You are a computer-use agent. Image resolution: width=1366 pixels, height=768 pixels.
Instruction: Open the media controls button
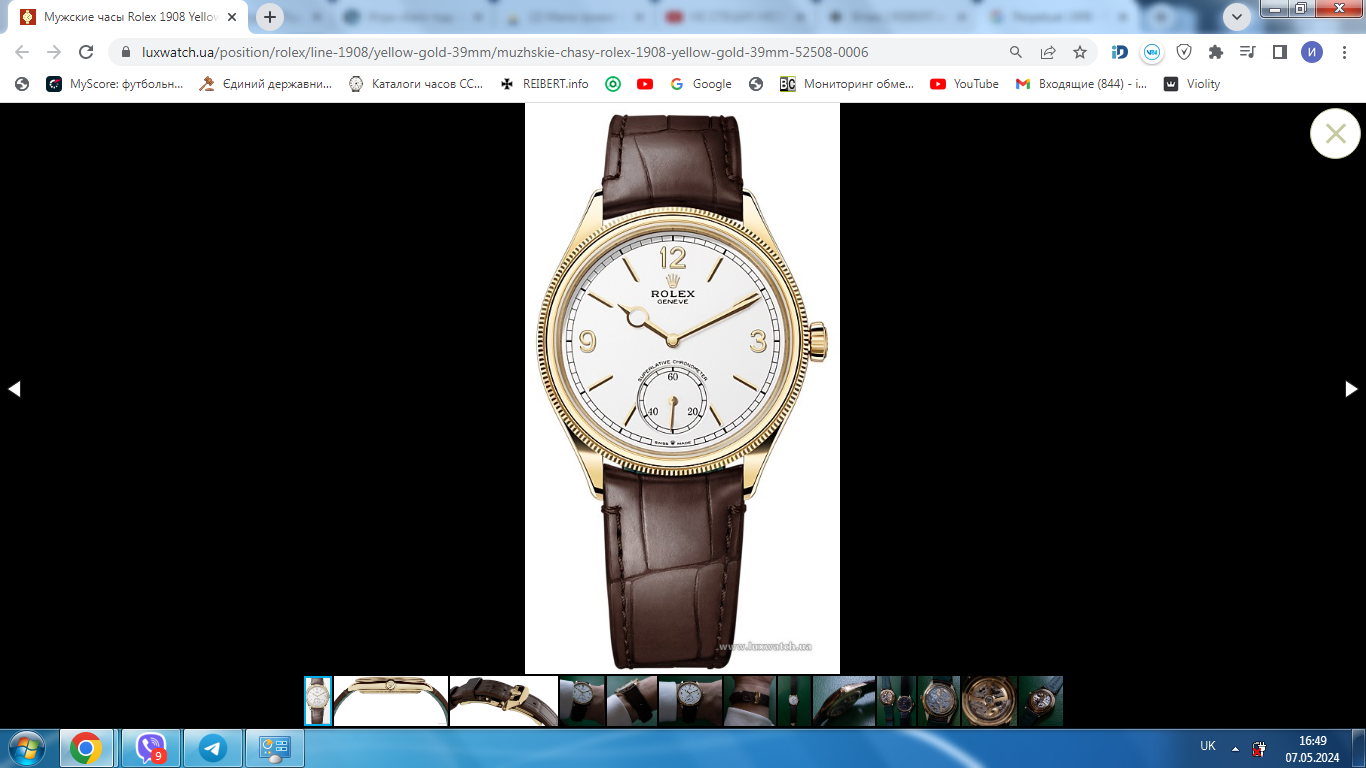[1247, 52]
